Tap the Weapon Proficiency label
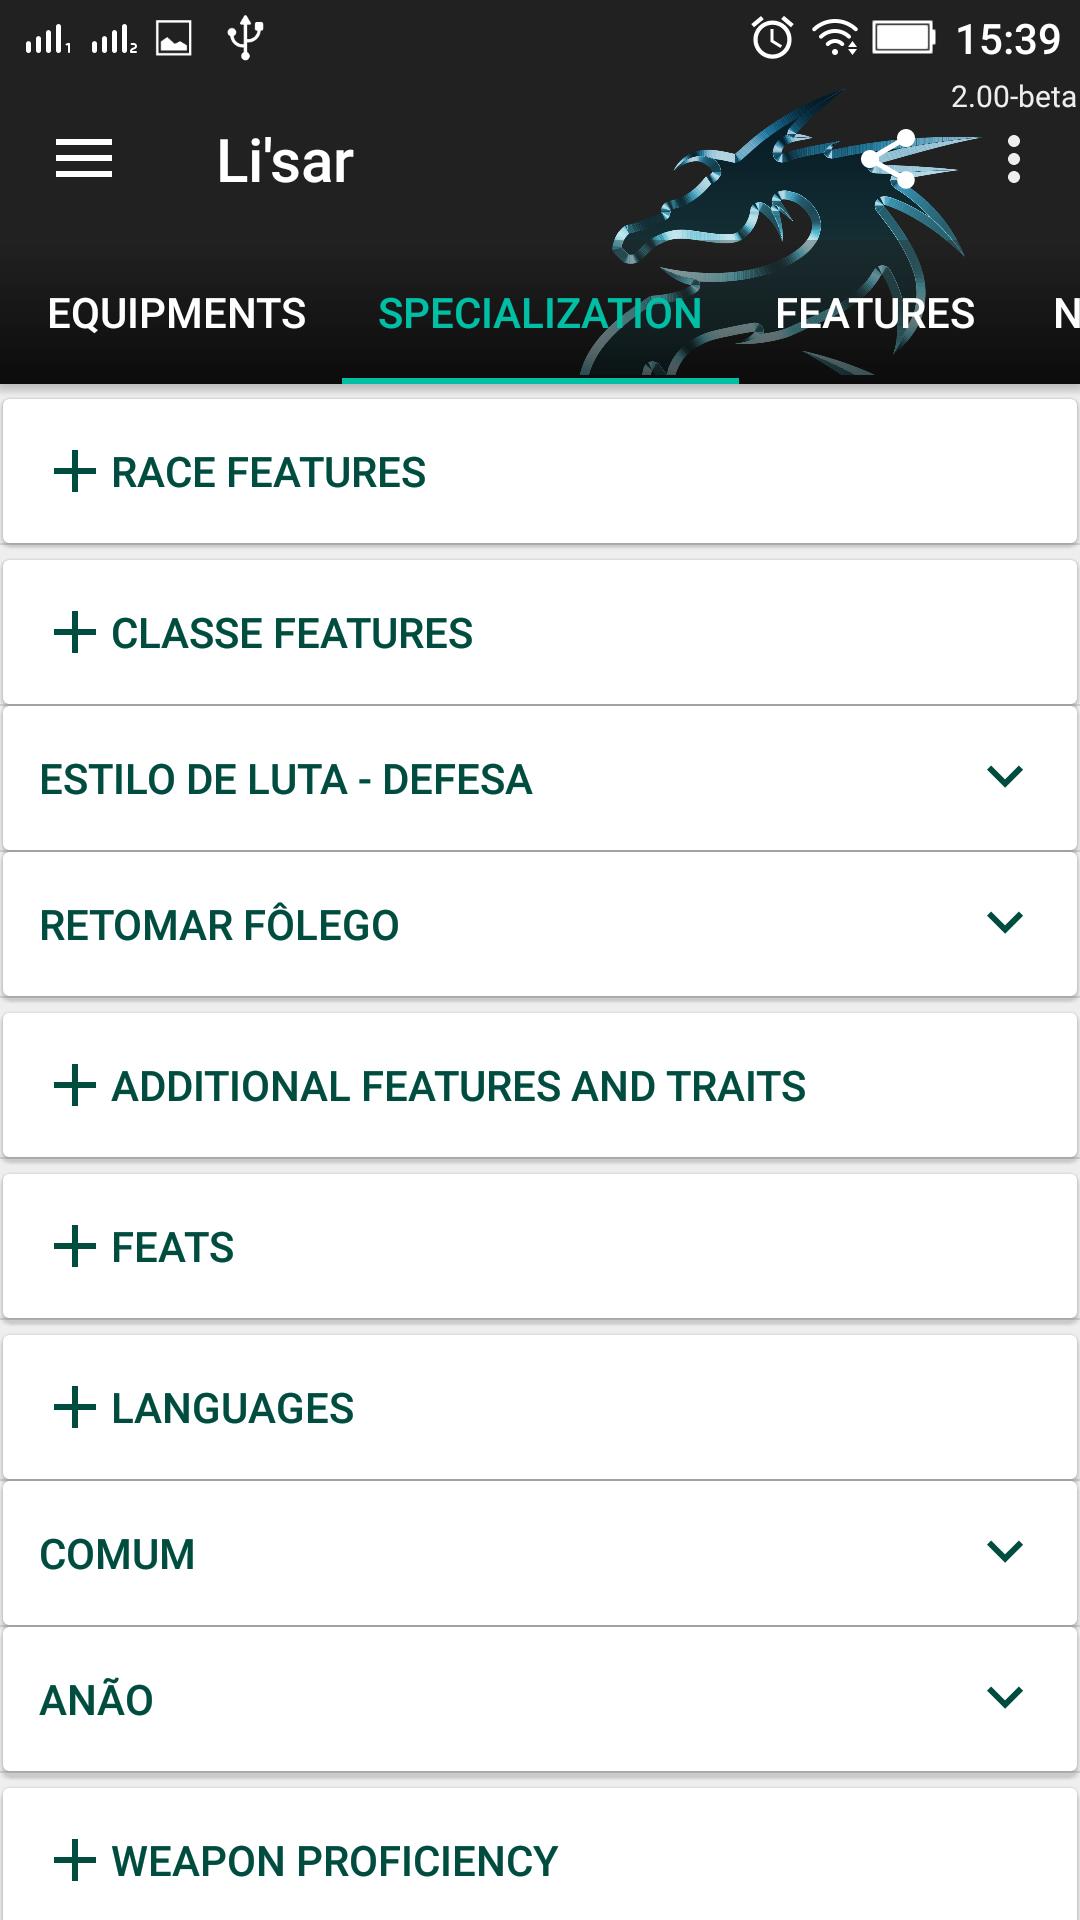 tap(334, 1862)
